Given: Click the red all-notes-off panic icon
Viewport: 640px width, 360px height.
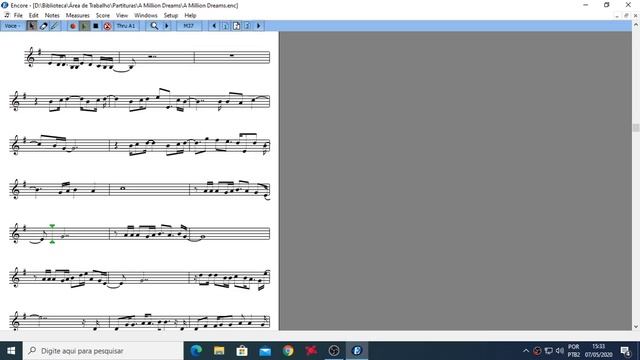Looking at the screenshot, I should coord(107,26).
